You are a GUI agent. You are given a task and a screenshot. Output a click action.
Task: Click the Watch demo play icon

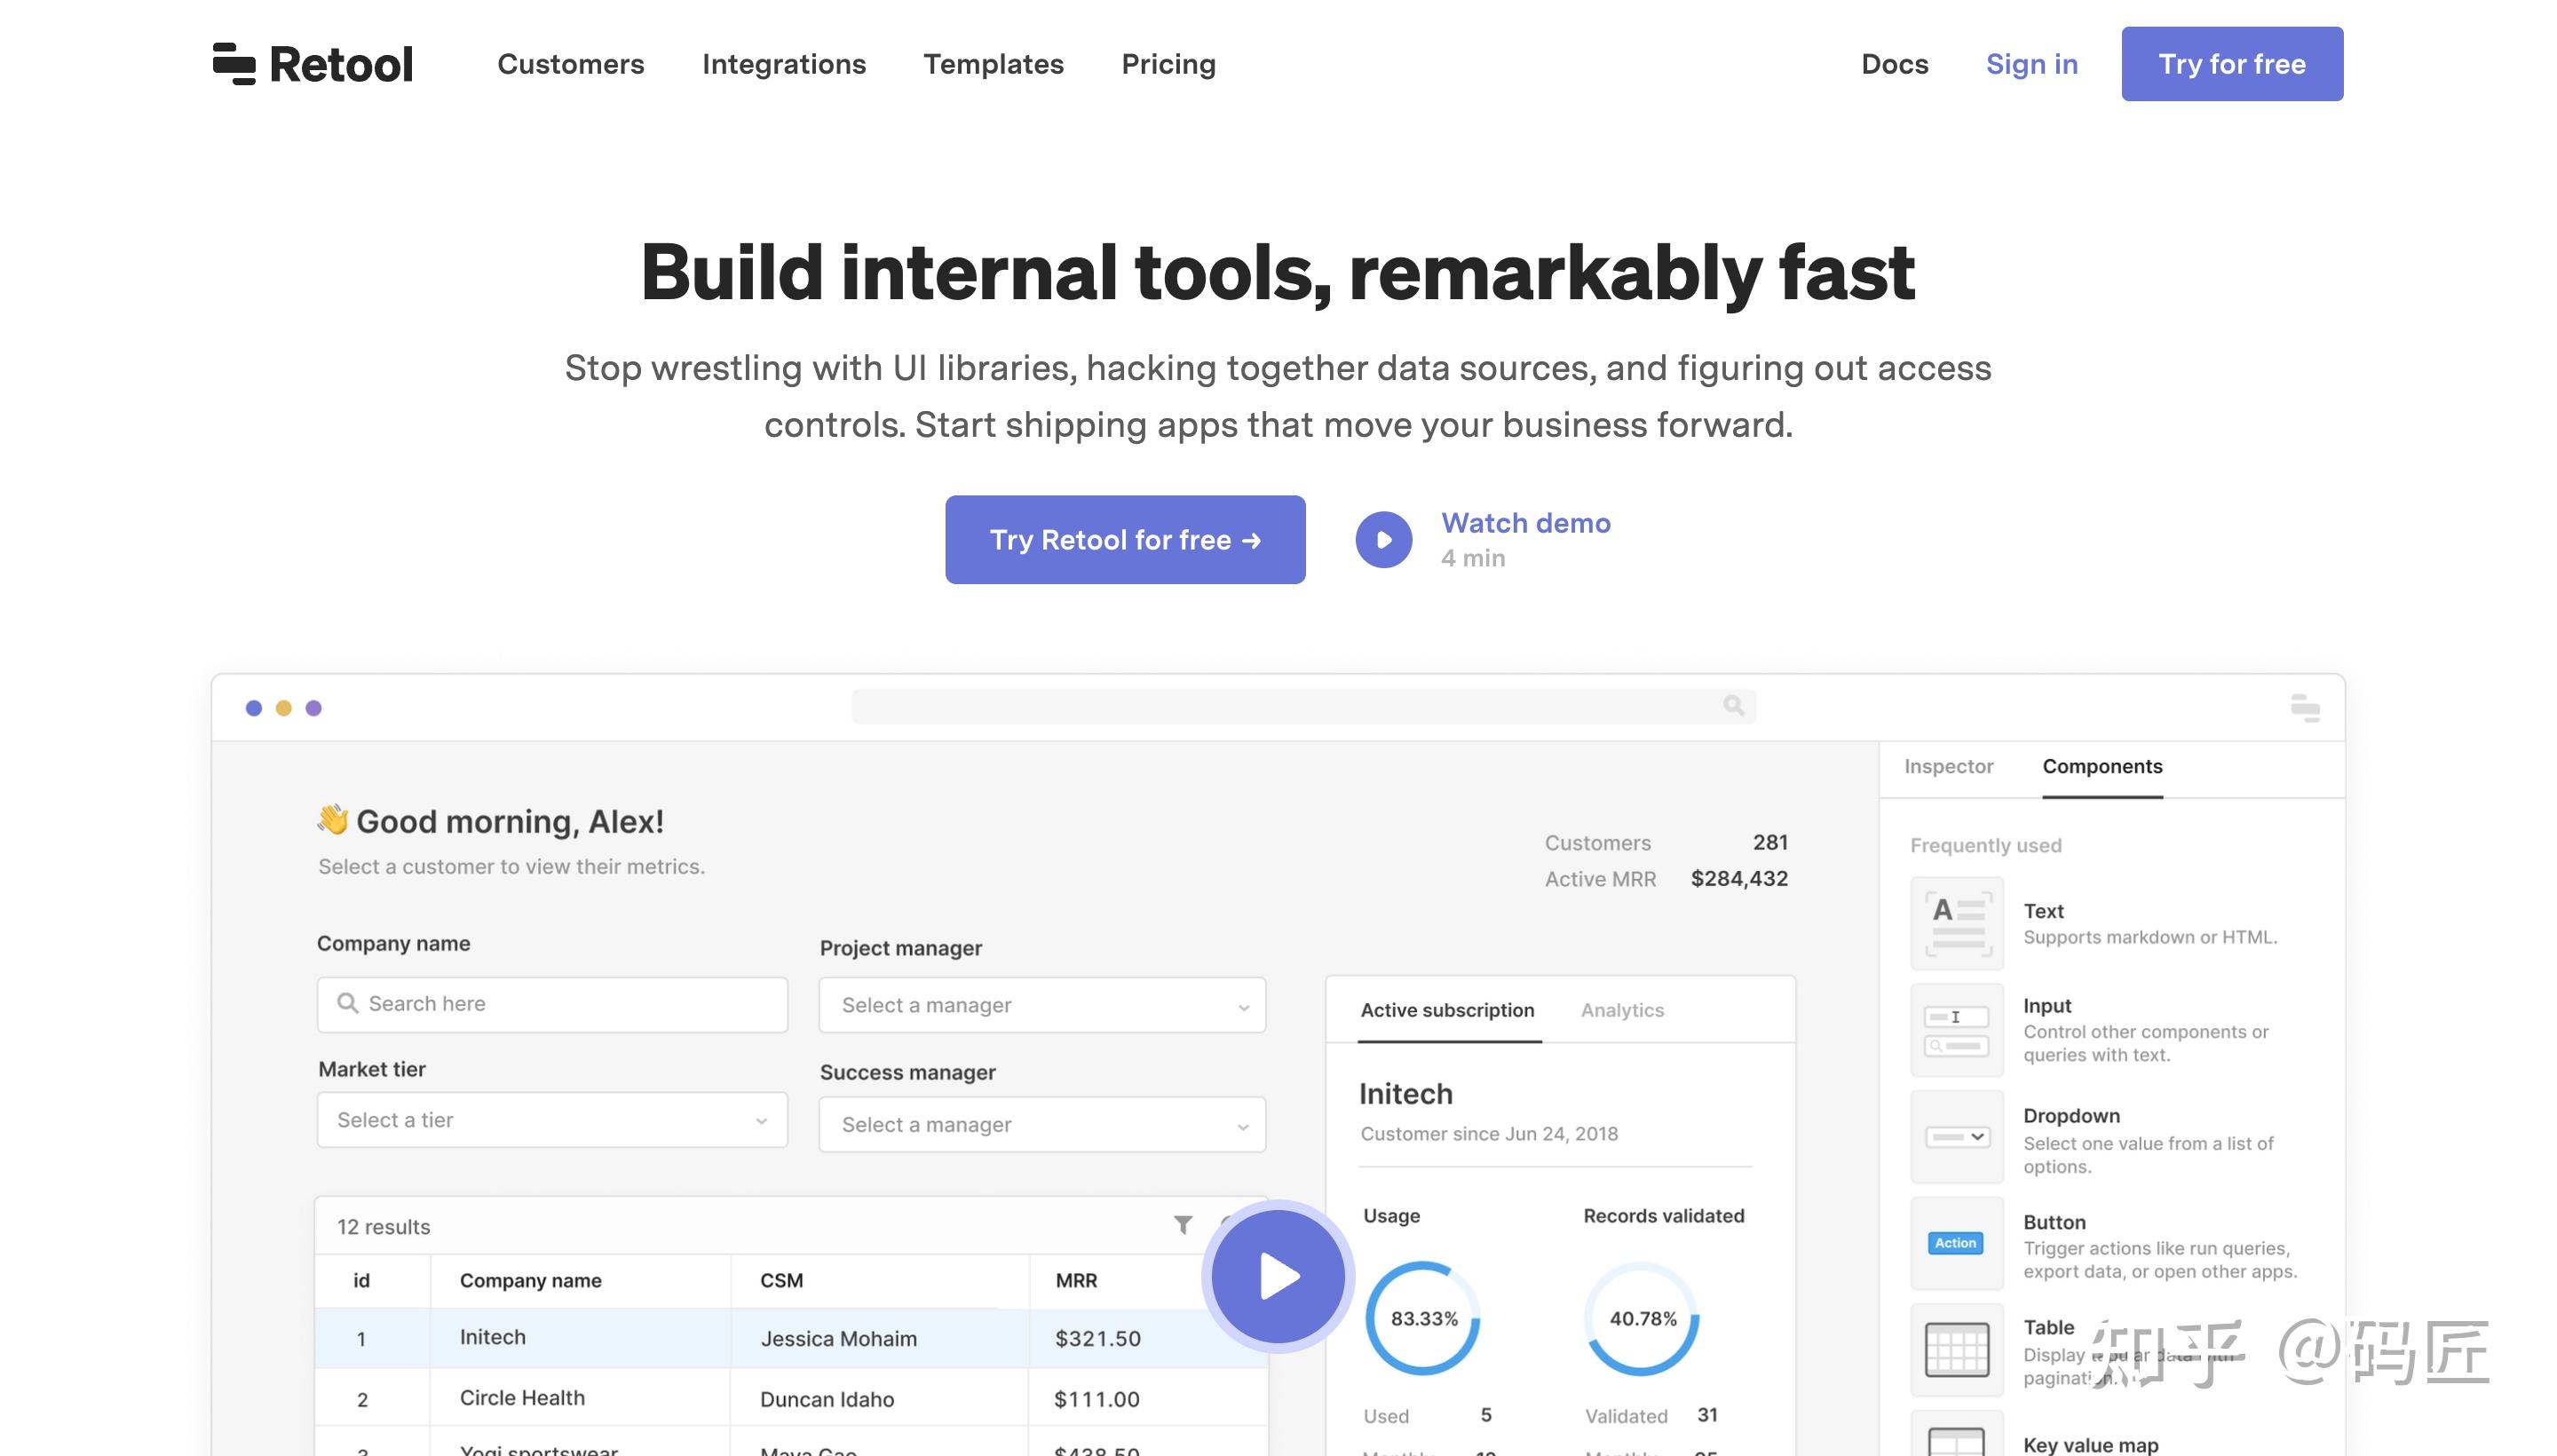point(1383,540)
